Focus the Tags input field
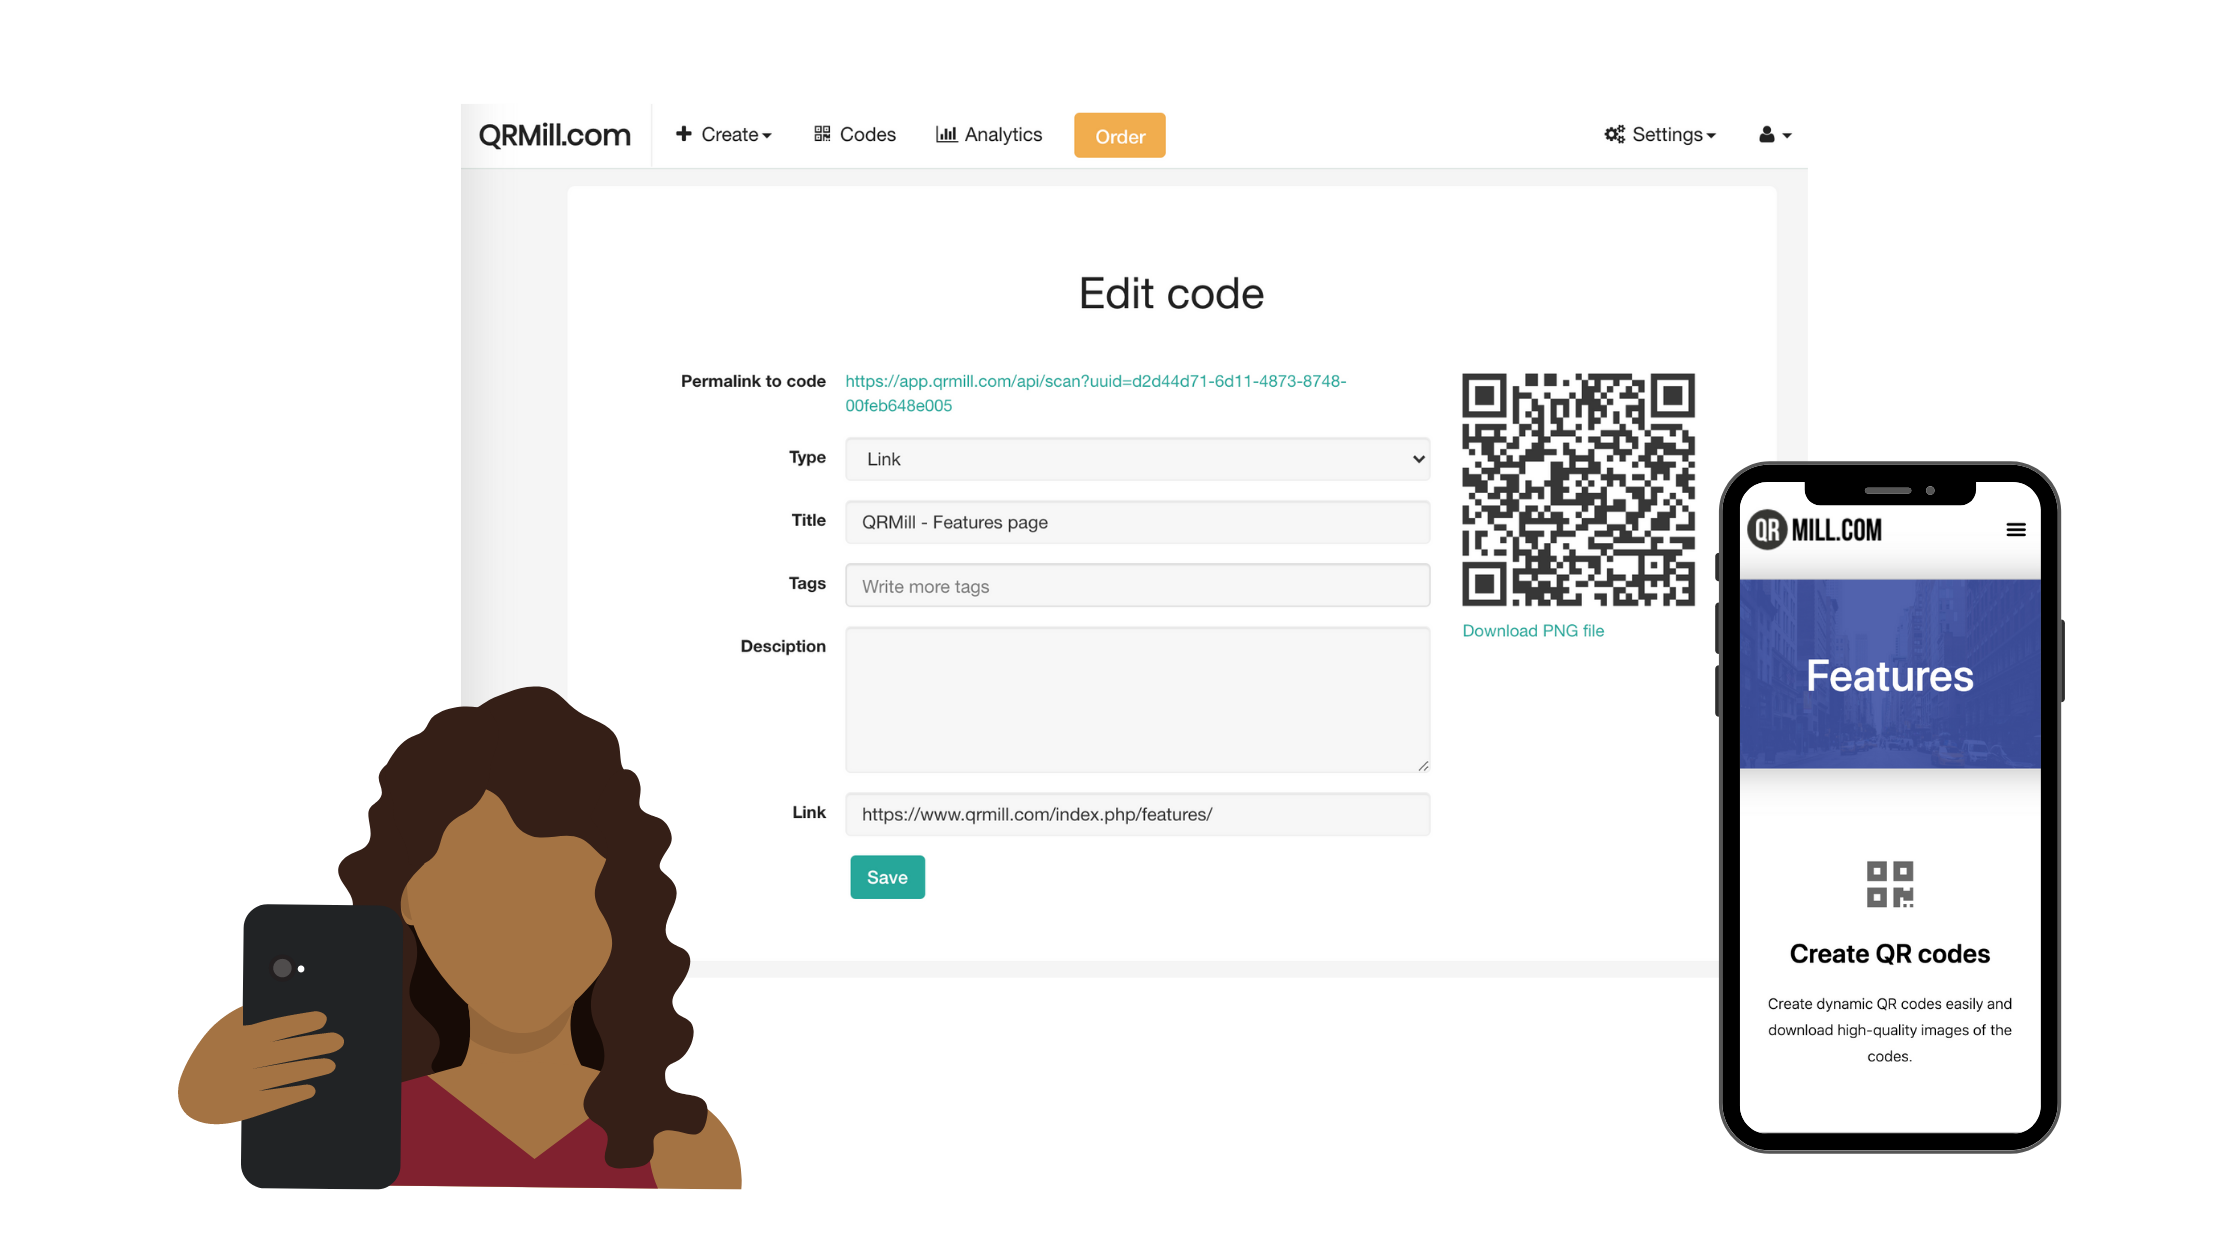This screenshot has width=2240, height=1260. pos(1138,586)
